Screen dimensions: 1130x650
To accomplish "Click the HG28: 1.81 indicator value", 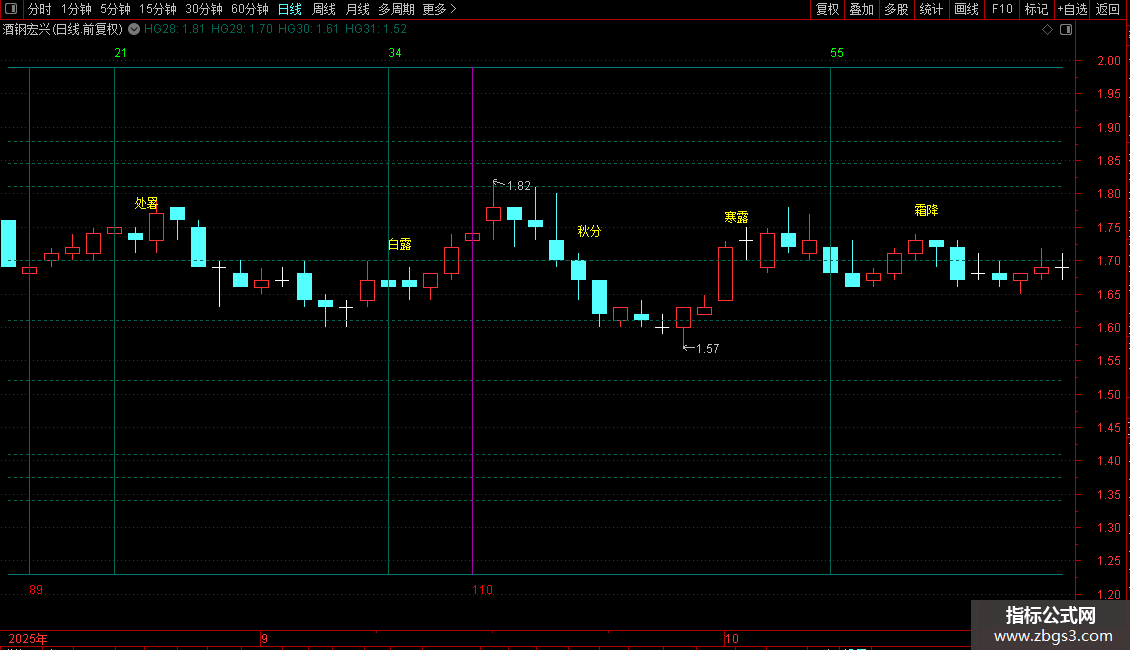I will (174, 29).
